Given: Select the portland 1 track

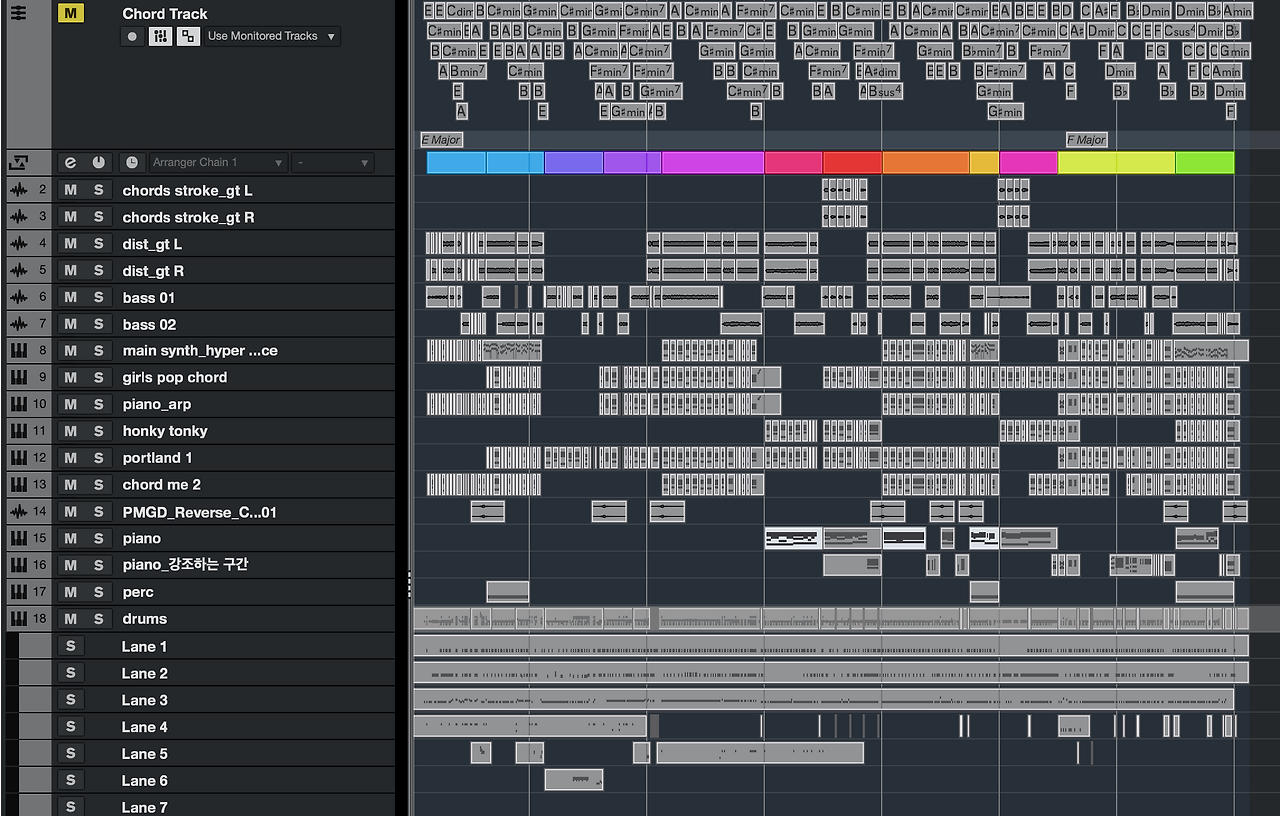Looking at the screenshot, I should click(x=157, y=458).
